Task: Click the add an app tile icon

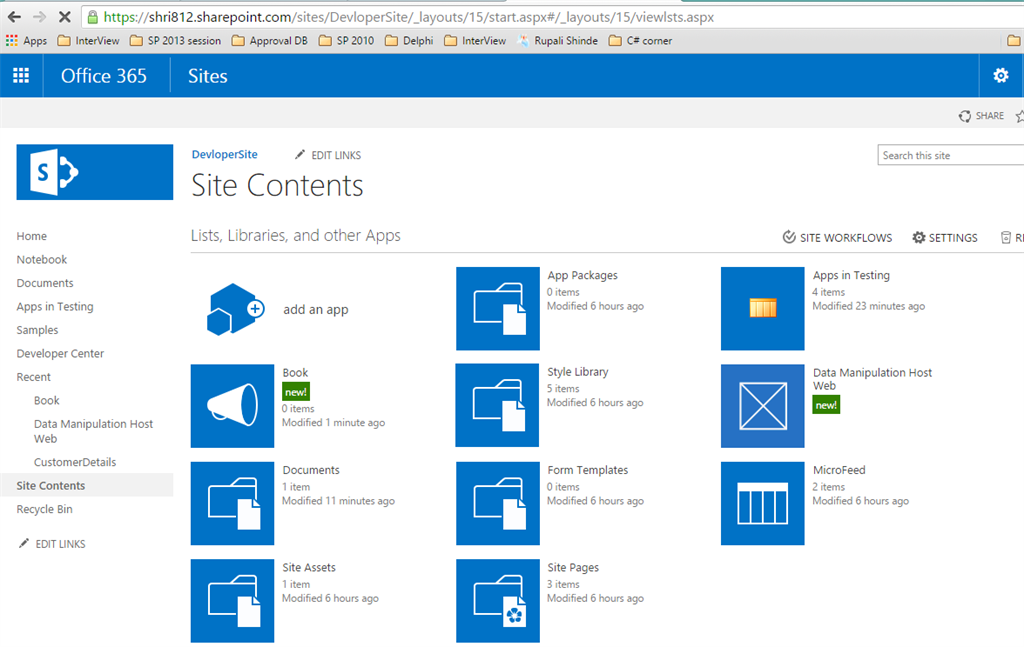Action: 233,309
